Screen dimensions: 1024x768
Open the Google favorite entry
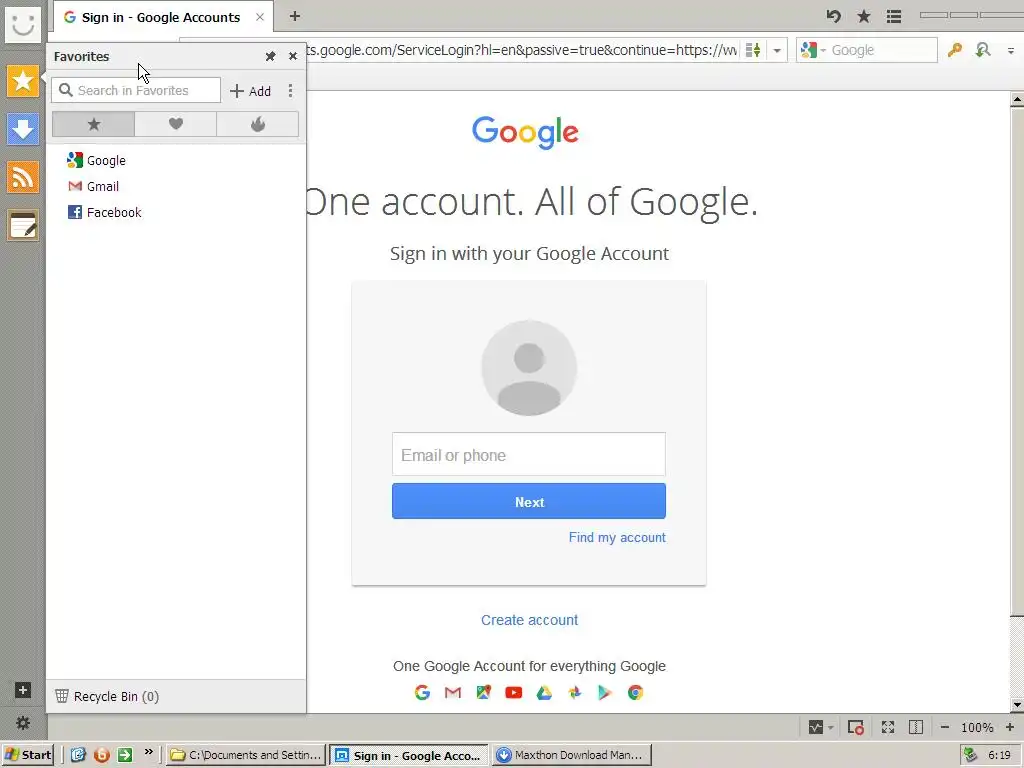pyautogui.click(x=97, y=160)
